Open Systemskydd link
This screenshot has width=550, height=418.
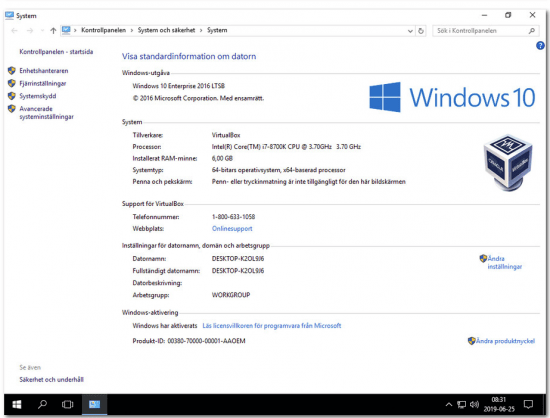click(38, 96)
